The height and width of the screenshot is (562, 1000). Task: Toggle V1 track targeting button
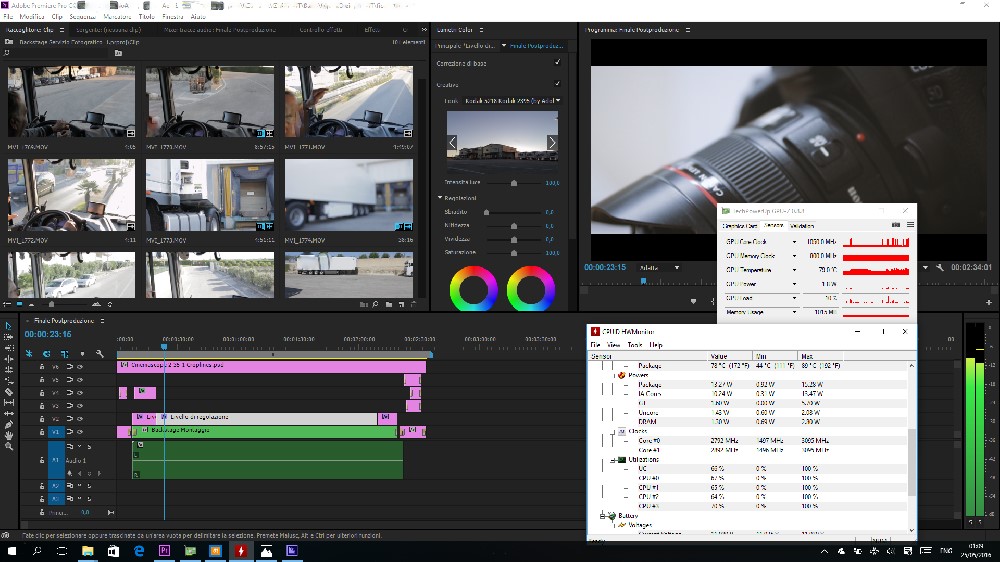[x=55, y=432]
